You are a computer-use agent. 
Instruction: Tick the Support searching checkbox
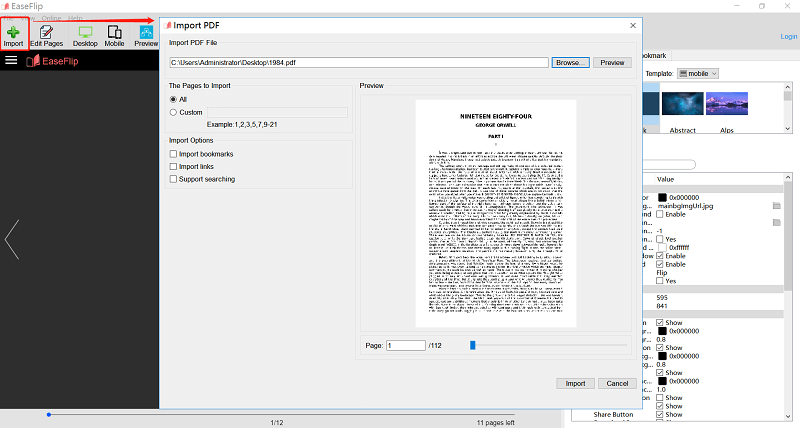click(173, 180)
